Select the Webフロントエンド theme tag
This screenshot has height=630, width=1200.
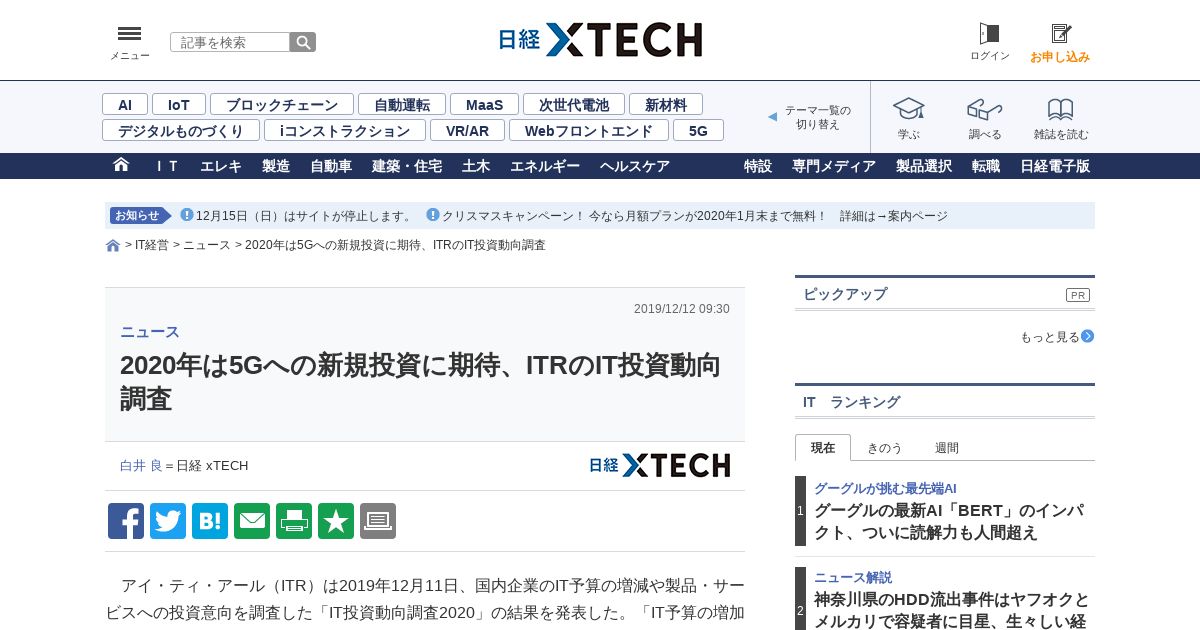pyautogui.click(x=589, y=130)
